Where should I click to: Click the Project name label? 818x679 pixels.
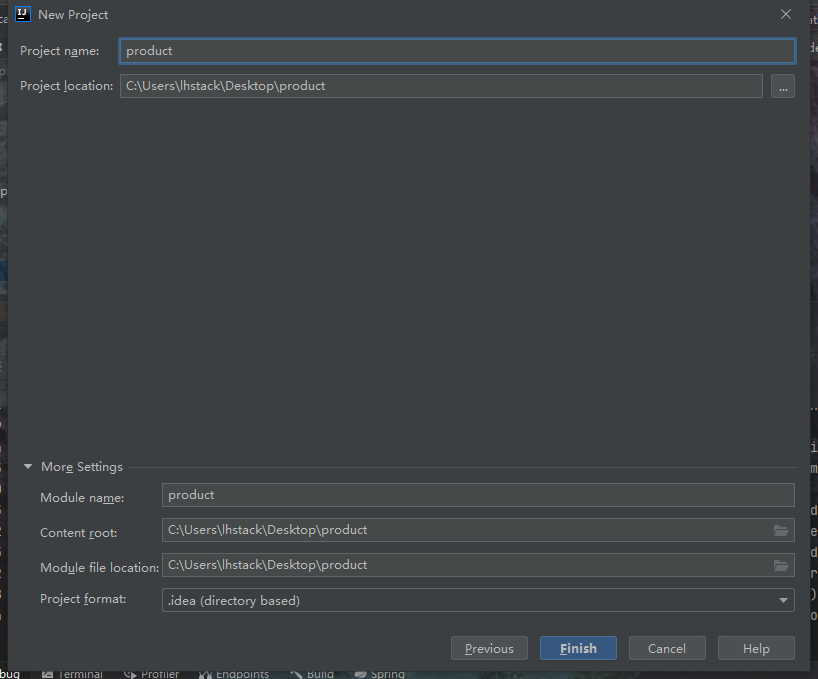click(x=59, y=51)
